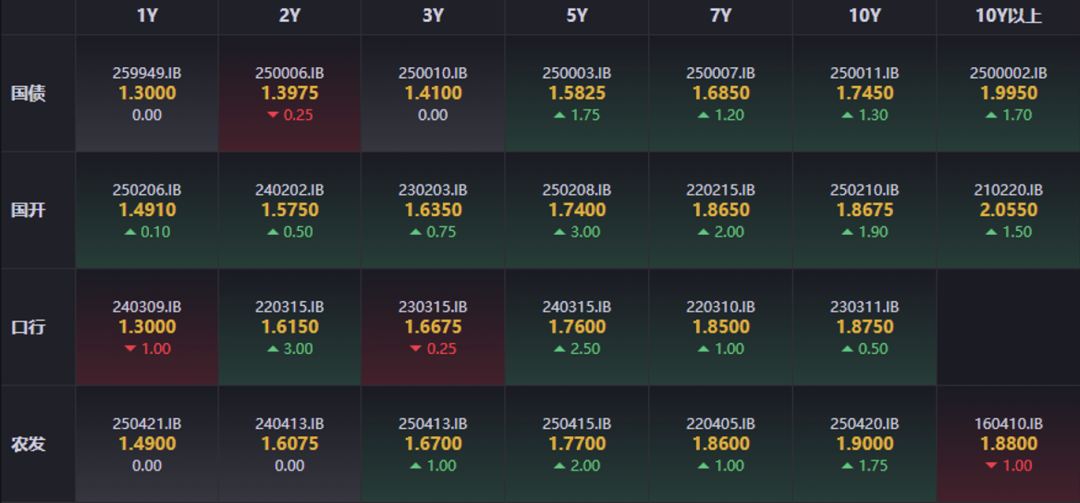Select the 10Y以上 column header
The height and width of the screenshot is (503, 1080).
coord(1008,16)
